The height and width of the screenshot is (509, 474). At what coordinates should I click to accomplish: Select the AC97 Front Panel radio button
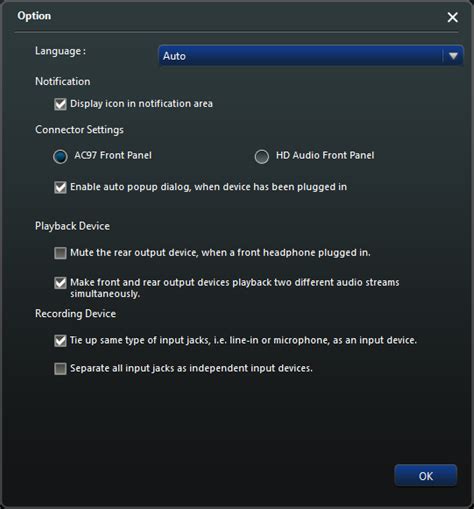pos(60,156)
